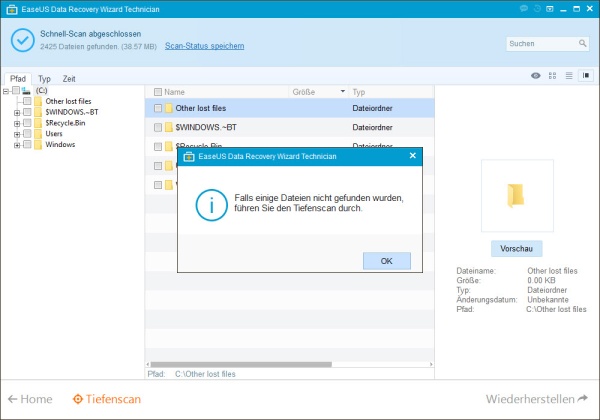Open the Scan-Status speichern link
Image resolution: width=600 pixels, height=420 pixels.
(x=204, y=46)
